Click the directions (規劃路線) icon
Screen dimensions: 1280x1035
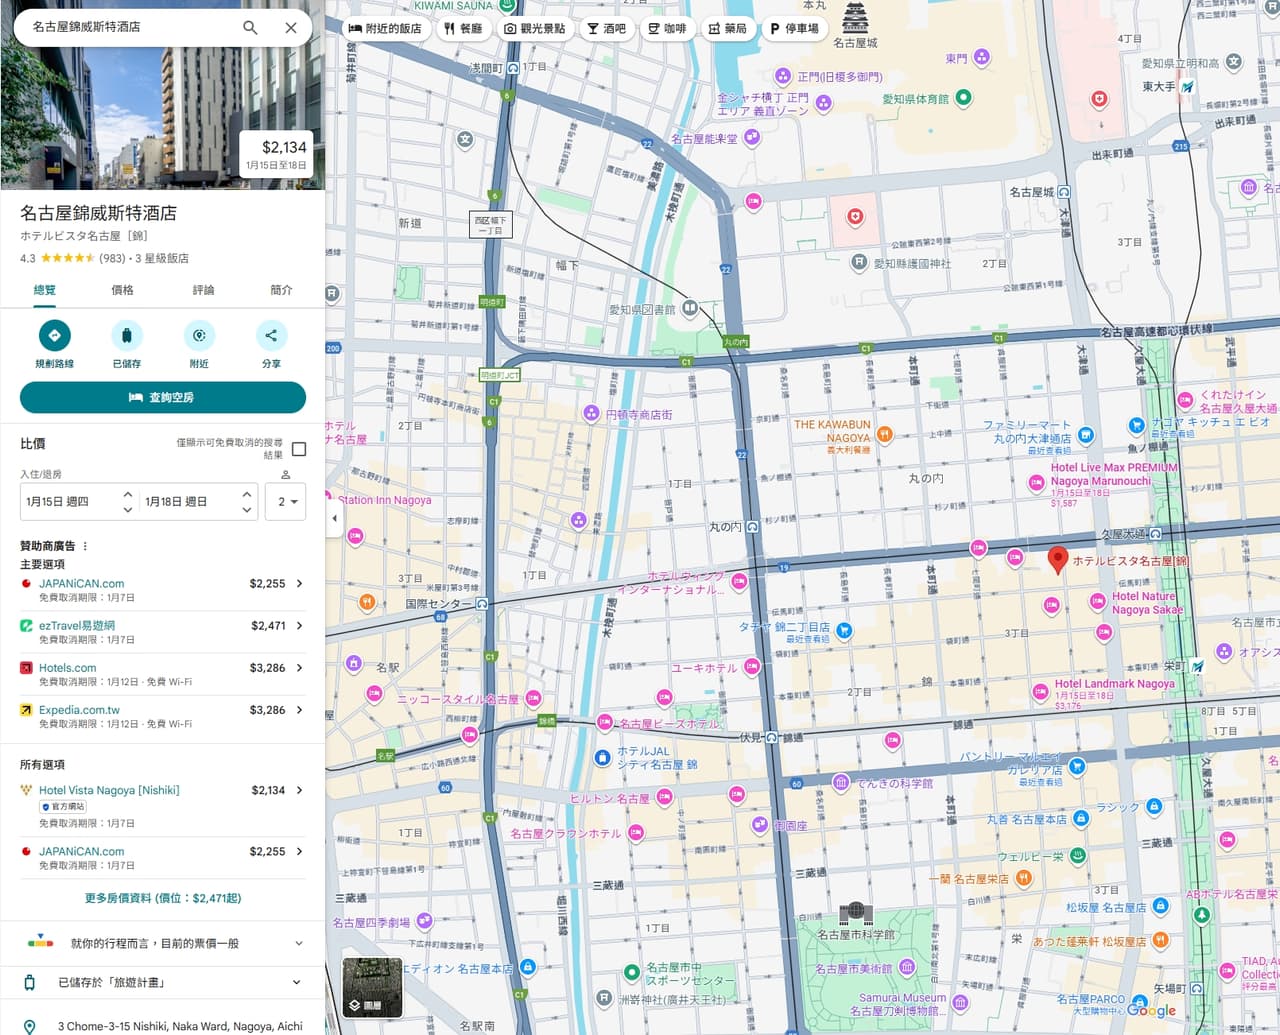point(54,336)
